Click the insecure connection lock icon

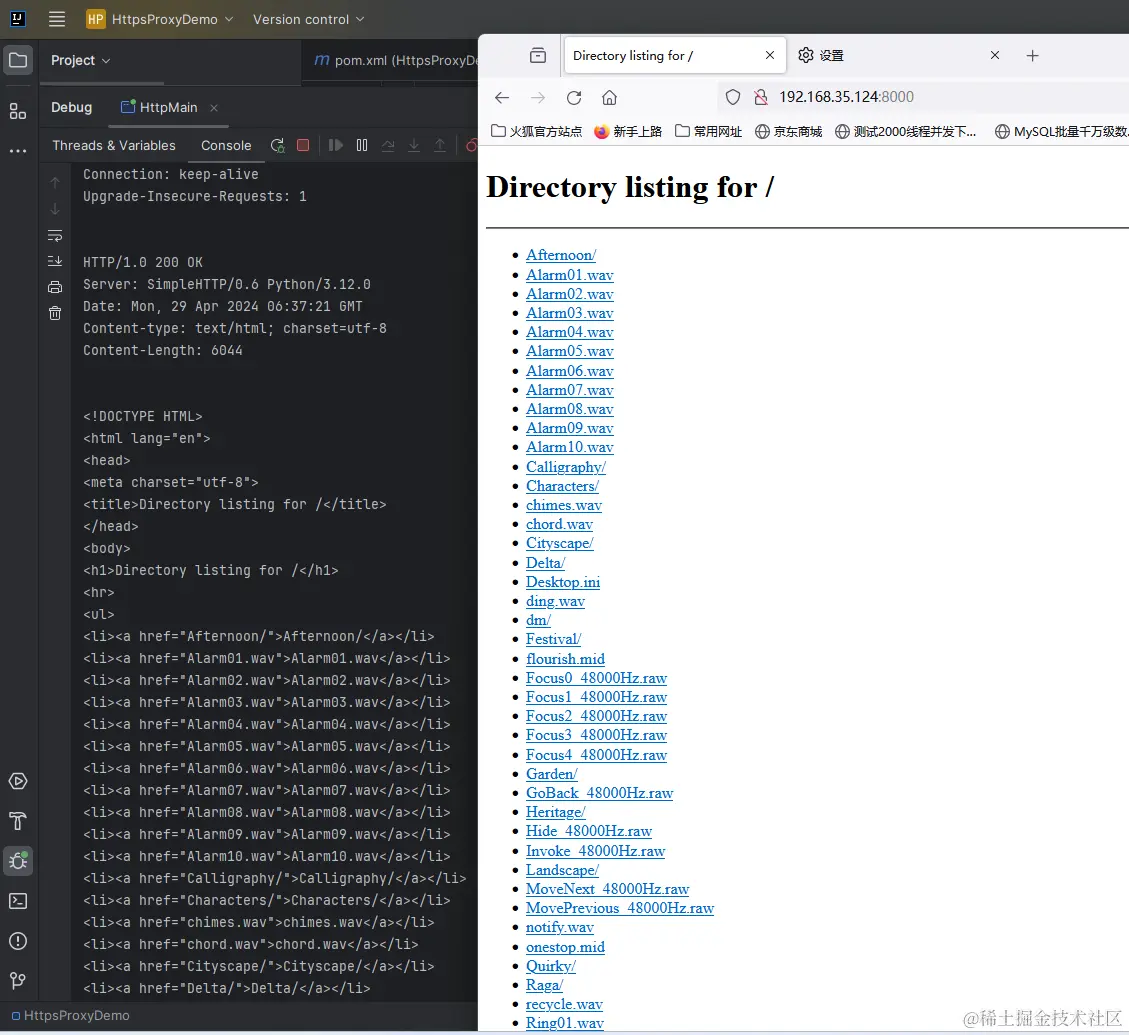pos(760,97)
